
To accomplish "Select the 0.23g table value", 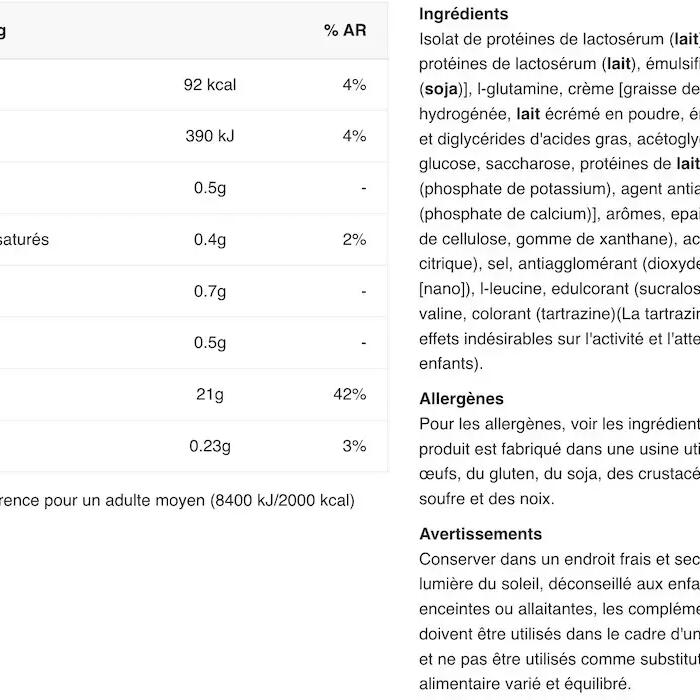I will 210,446.
